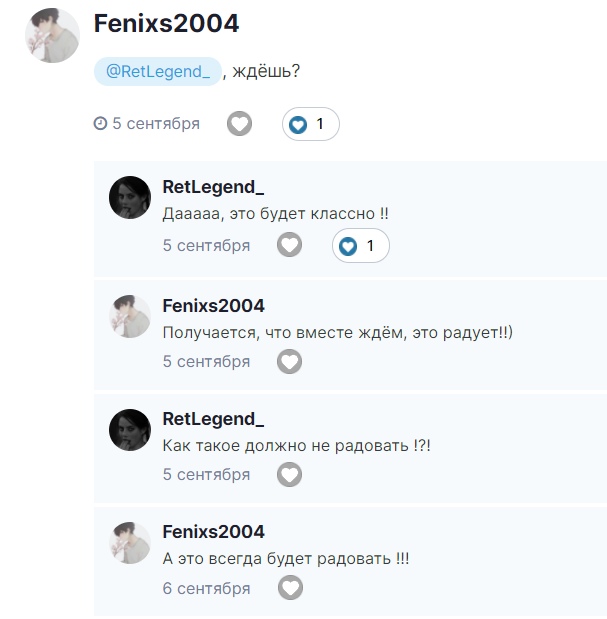Open the large Fenixs2004 avatar at top
This screenshot has width=607, height=619.
52,36
